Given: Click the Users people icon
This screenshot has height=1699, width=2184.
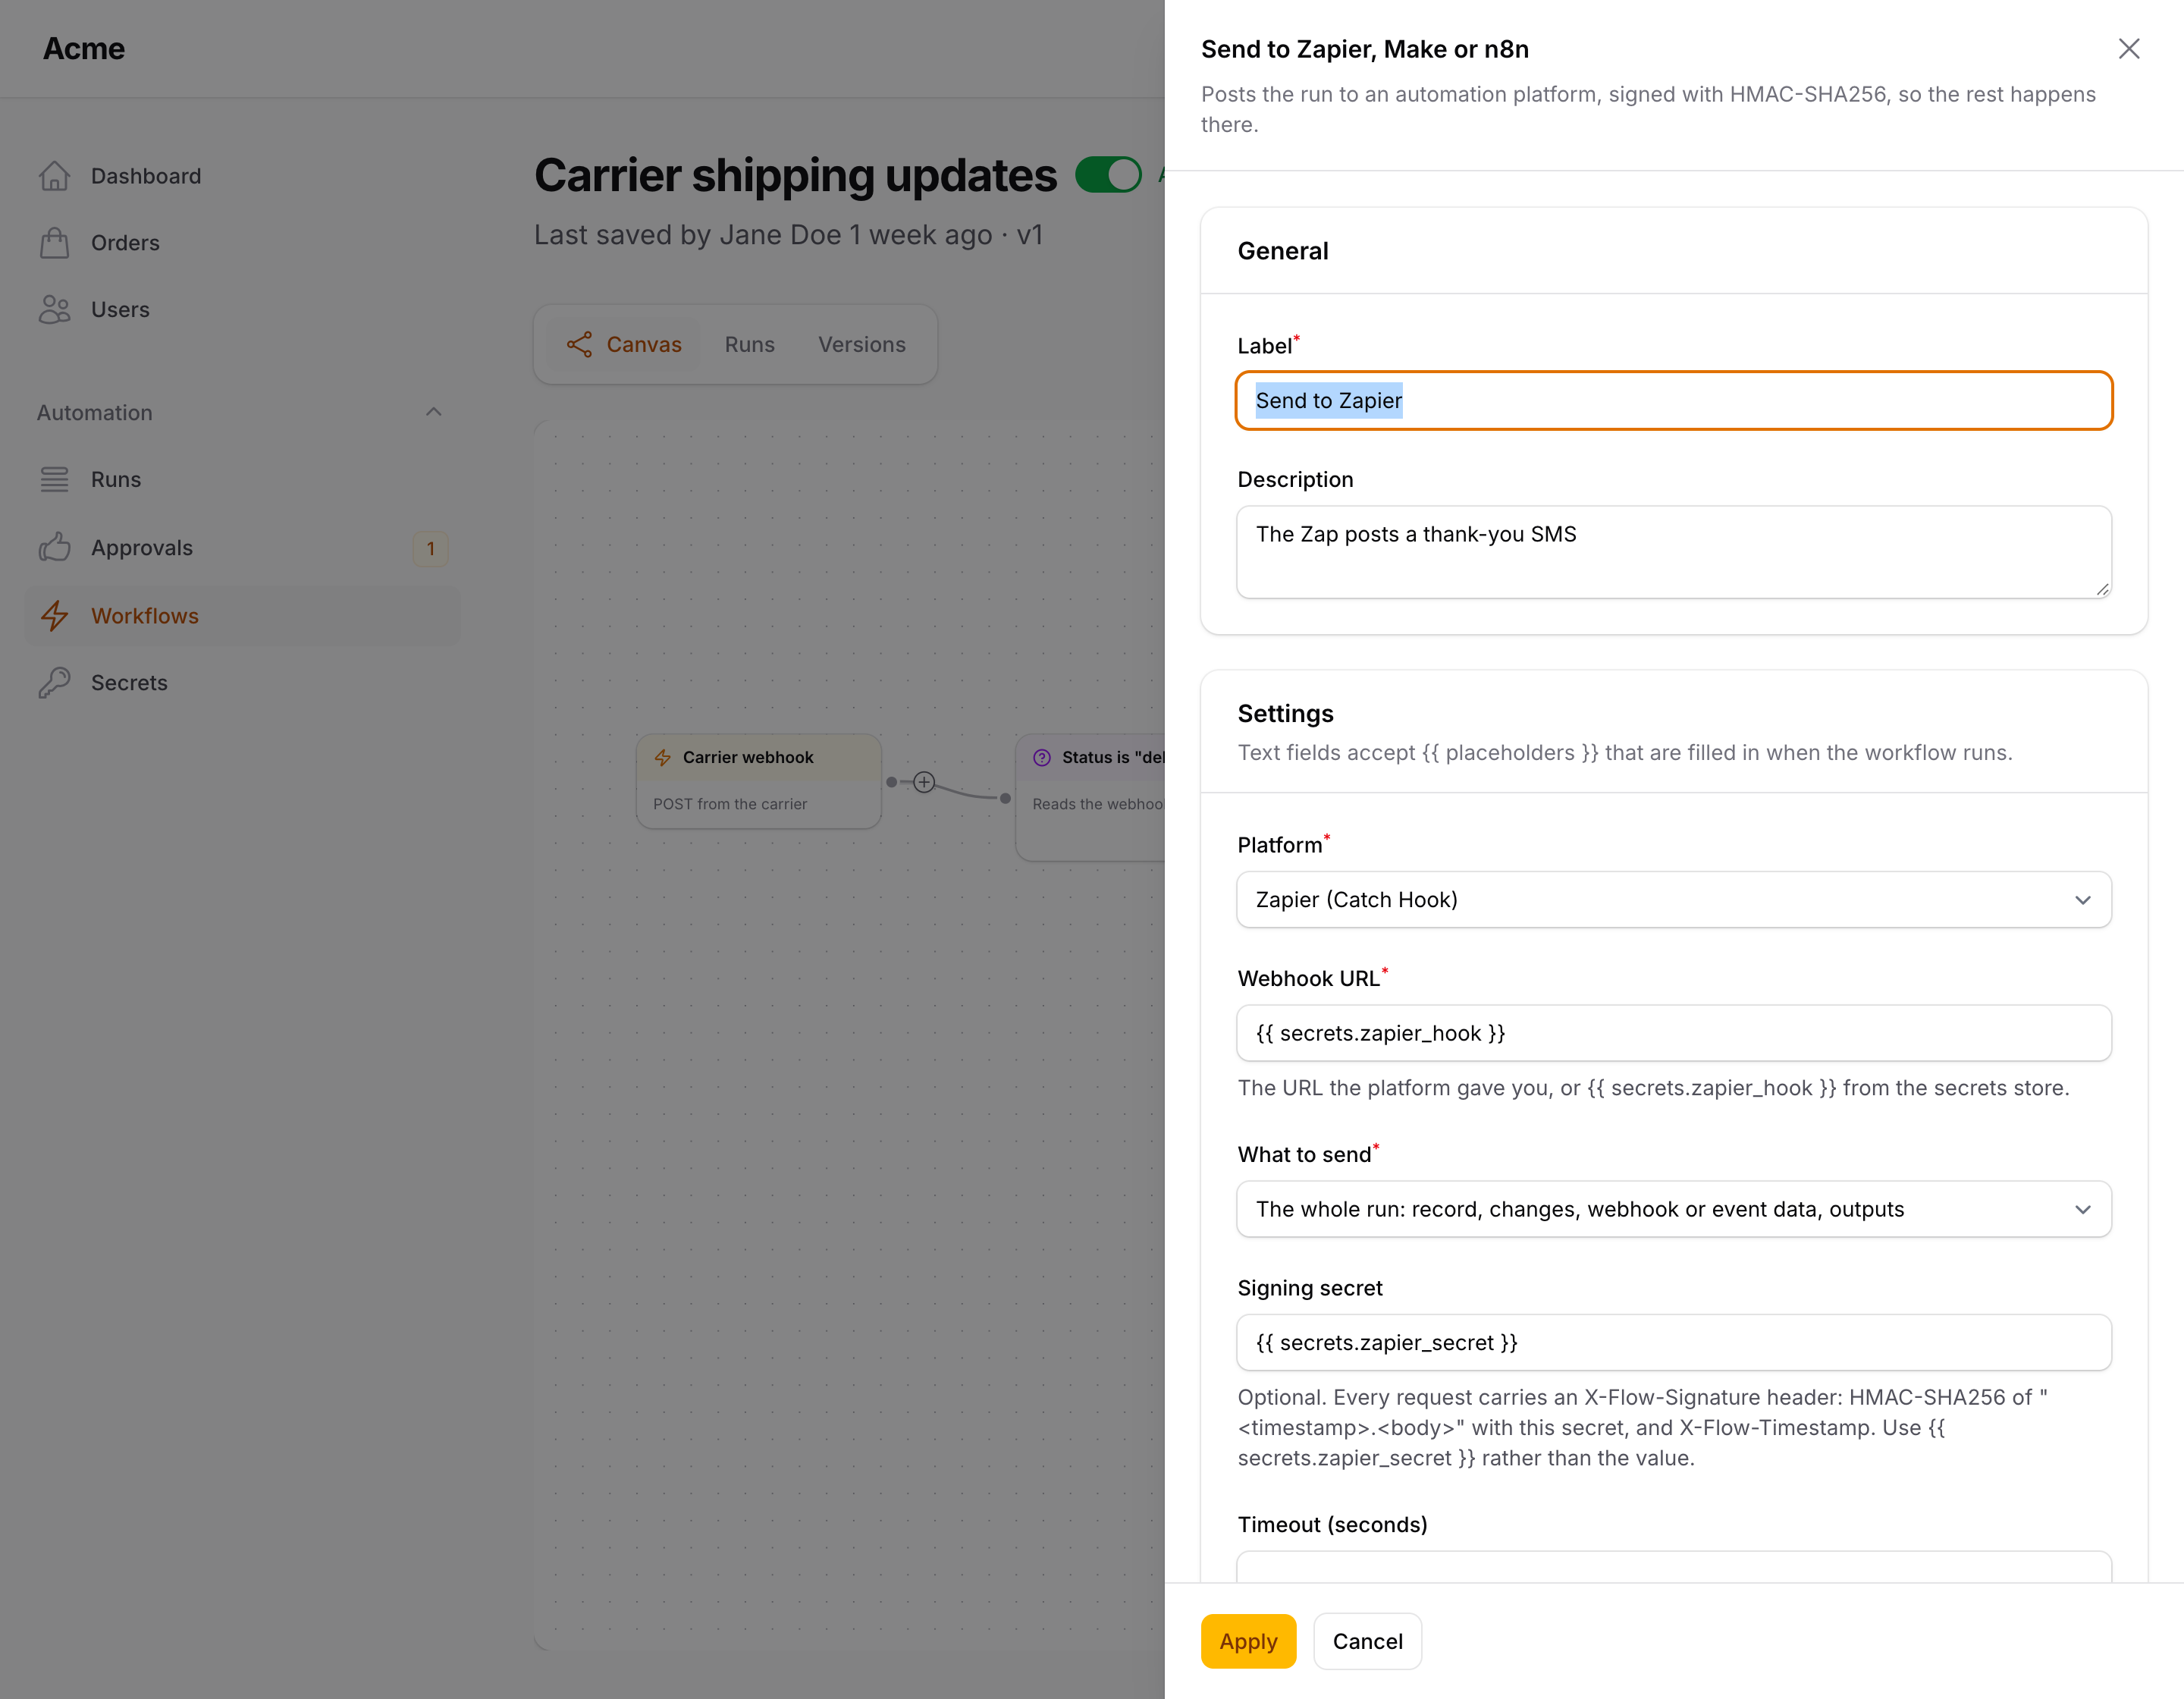Looking at the screenshot, I should pos(55,310).
